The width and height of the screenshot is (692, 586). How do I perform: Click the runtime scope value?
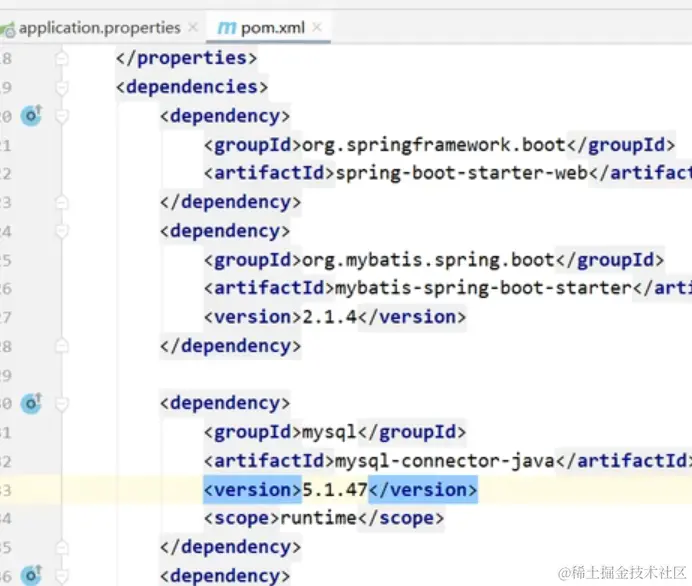coord(319,518)
